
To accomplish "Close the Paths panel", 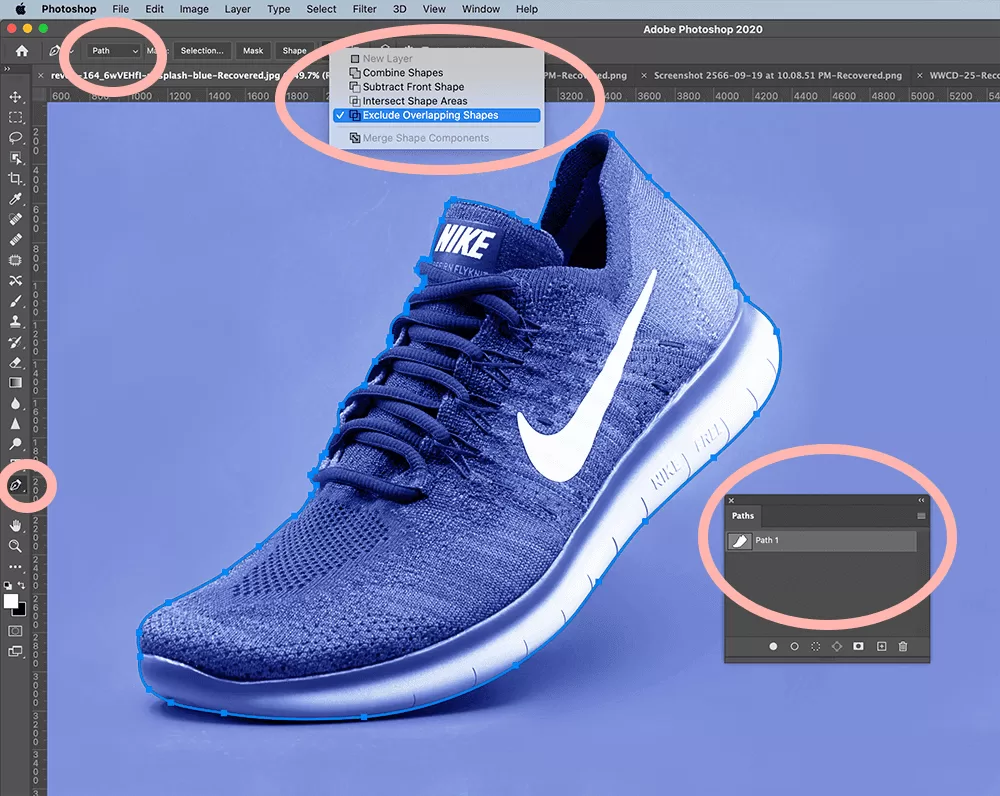I will pos(732,501).
